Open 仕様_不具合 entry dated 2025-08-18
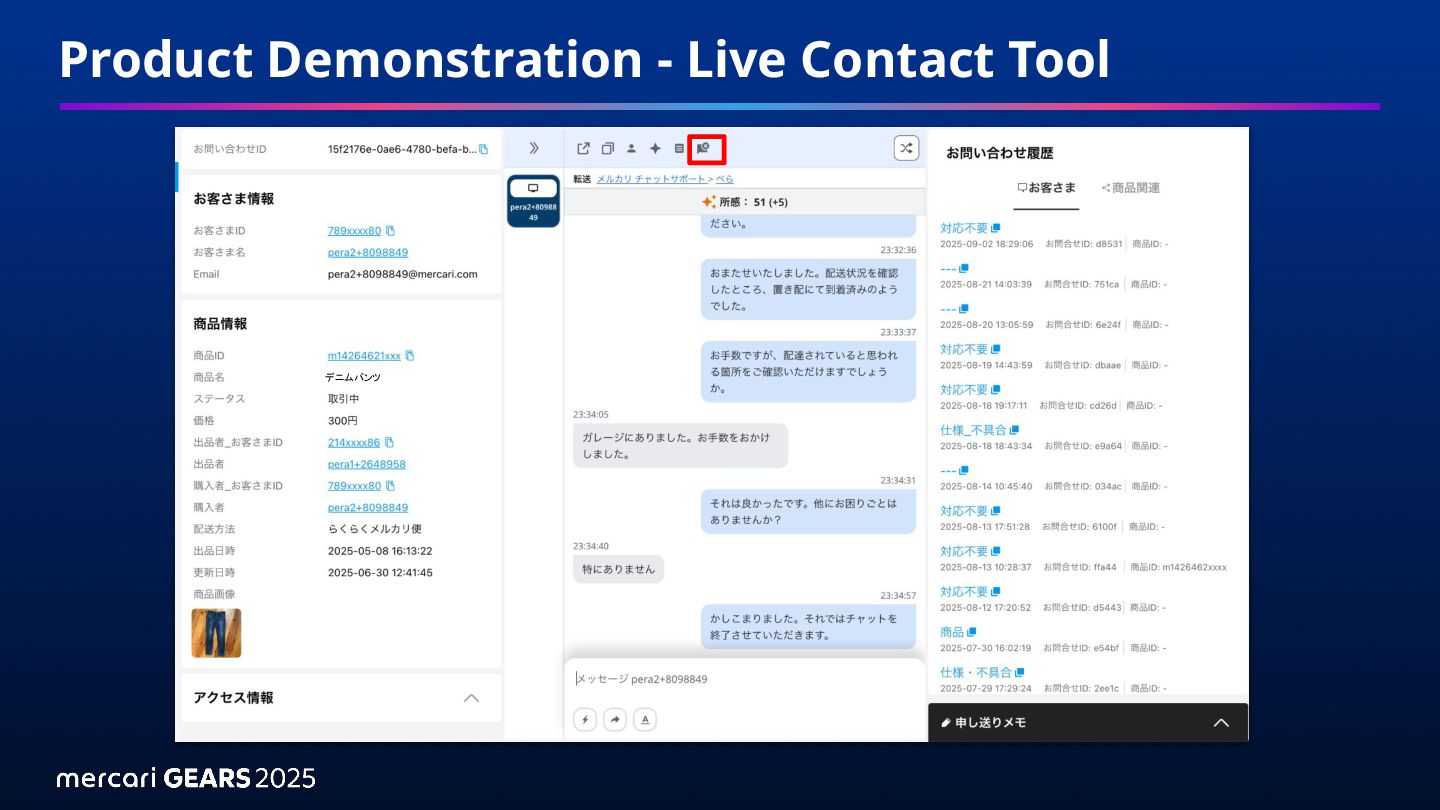The height and width of the screenshot is (810, 1440). (973, 430)
